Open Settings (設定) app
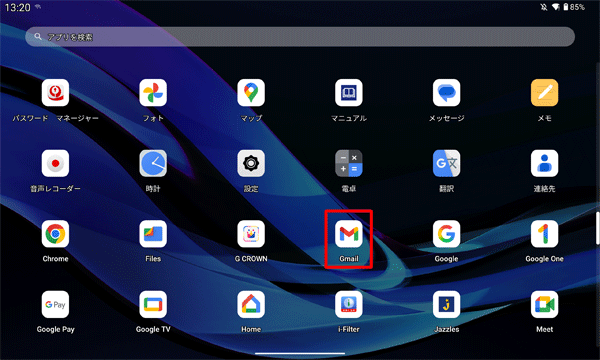The width and height of the screenshot is (600, 360). pyautogui.click(x=251, y=163)
